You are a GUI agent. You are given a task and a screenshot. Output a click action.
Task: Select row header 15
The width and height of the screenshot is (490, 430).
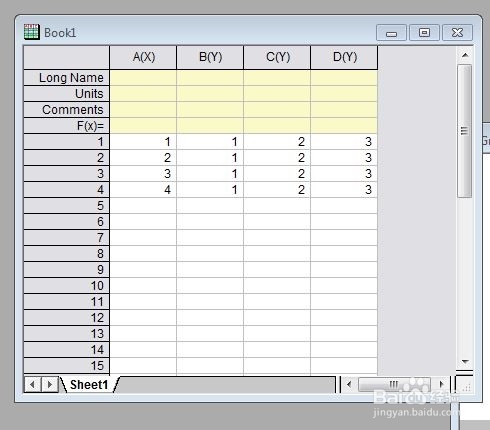(x=67, y=366)
